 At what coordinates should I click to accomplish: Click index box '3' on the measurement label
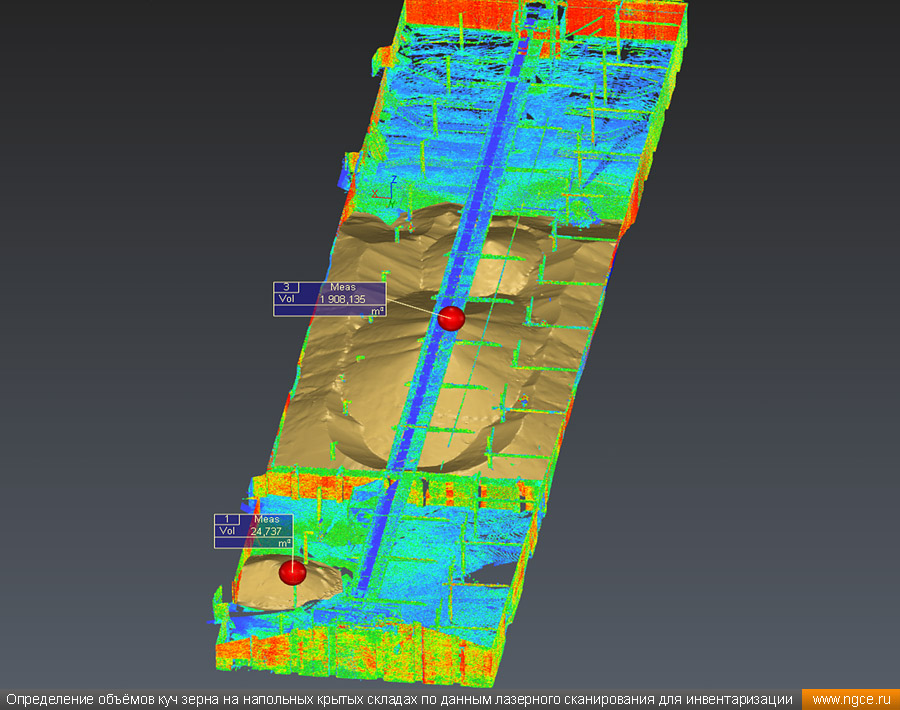click(286, 287)
